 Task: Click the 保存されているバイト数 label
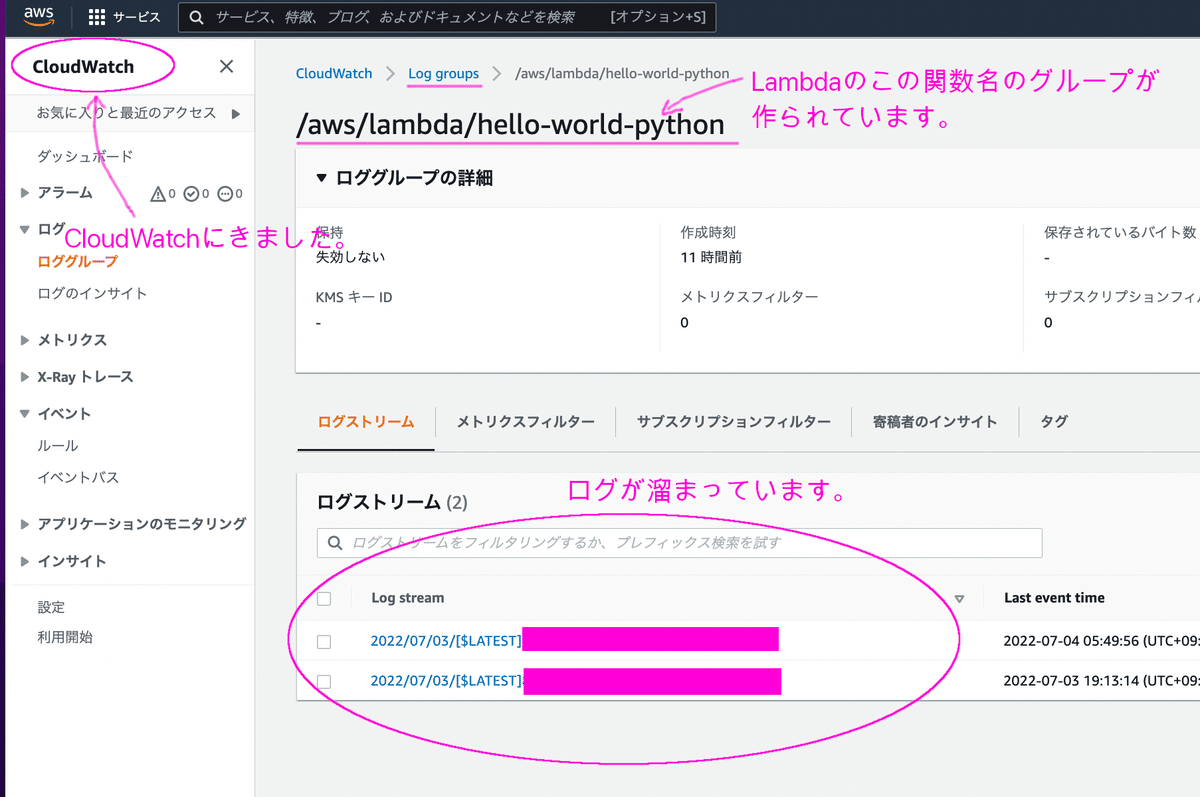(1120, 232)
